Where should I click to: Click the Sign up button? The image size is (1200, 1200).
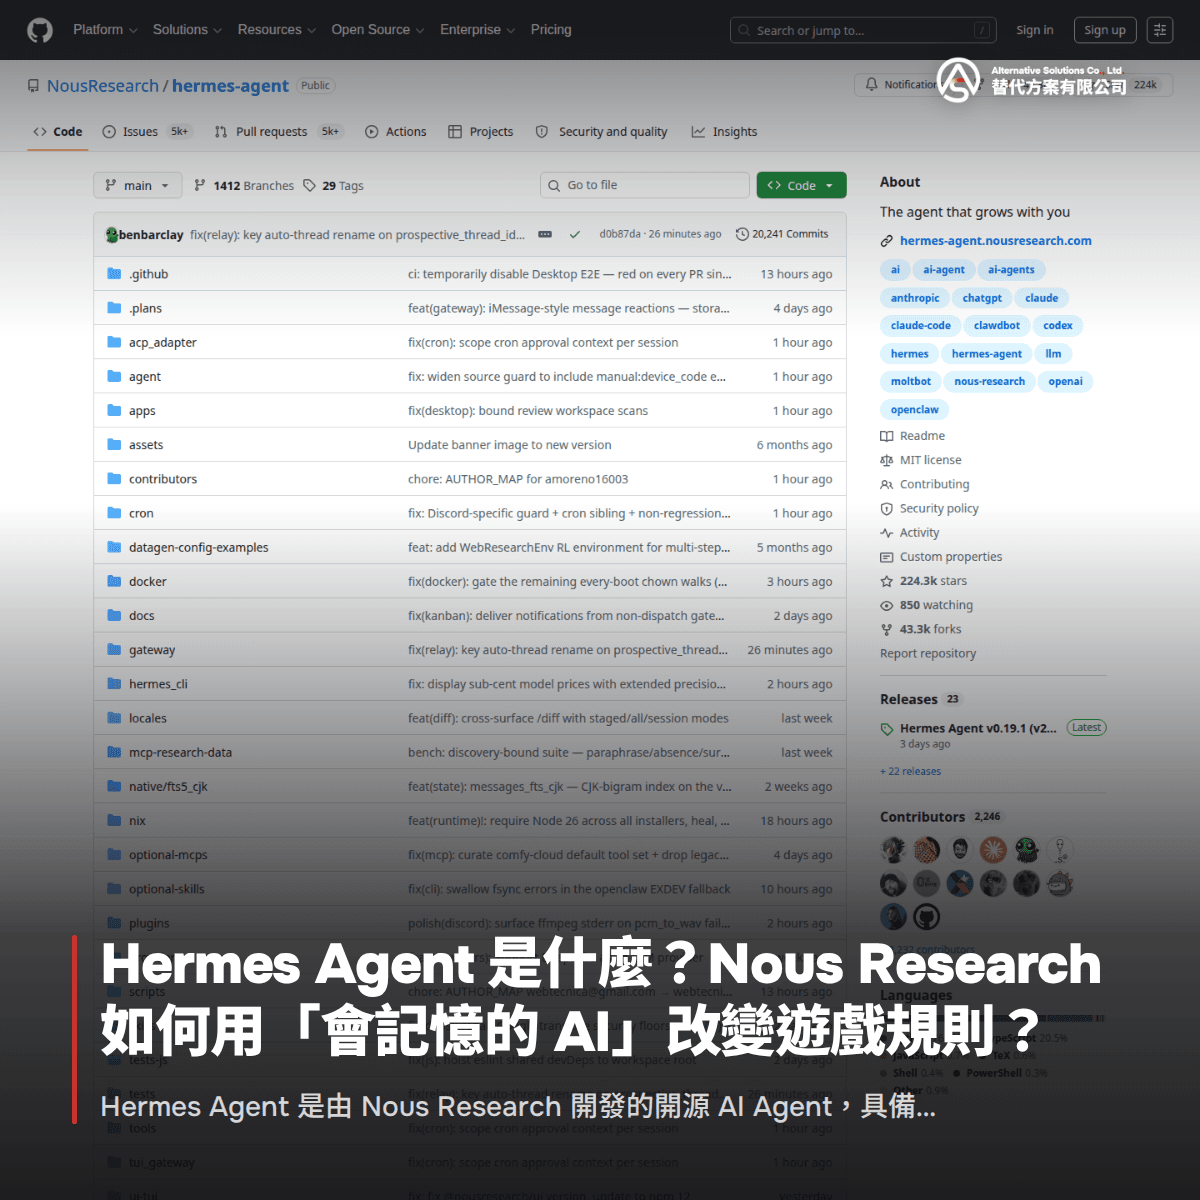[1105, 30]
